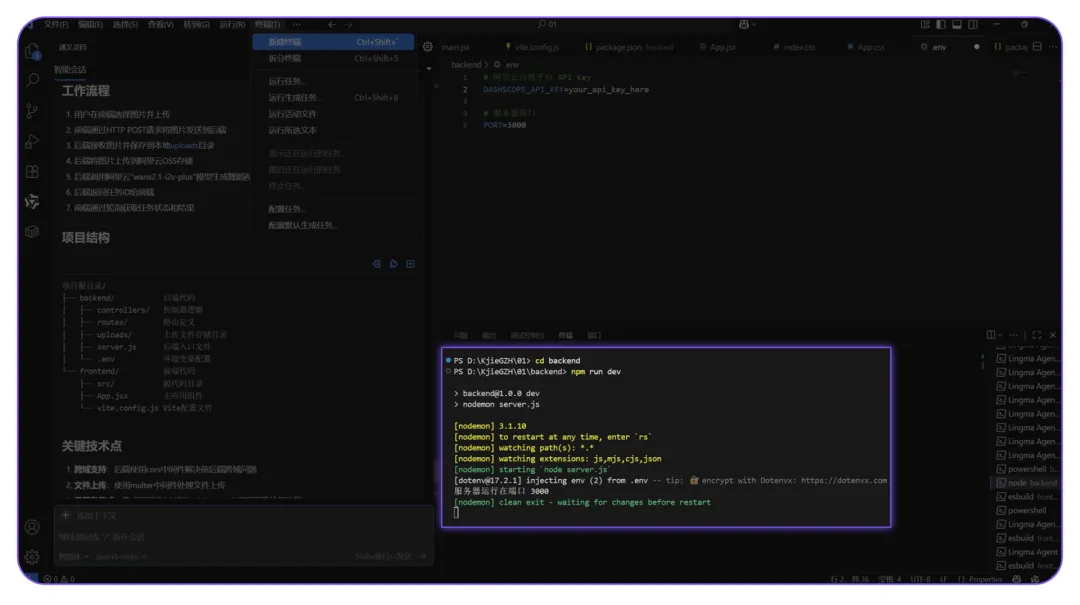Open the Tongyi Lingma sidebar icon
Screen dimensions: 1080x605
[x=32, y=201]
